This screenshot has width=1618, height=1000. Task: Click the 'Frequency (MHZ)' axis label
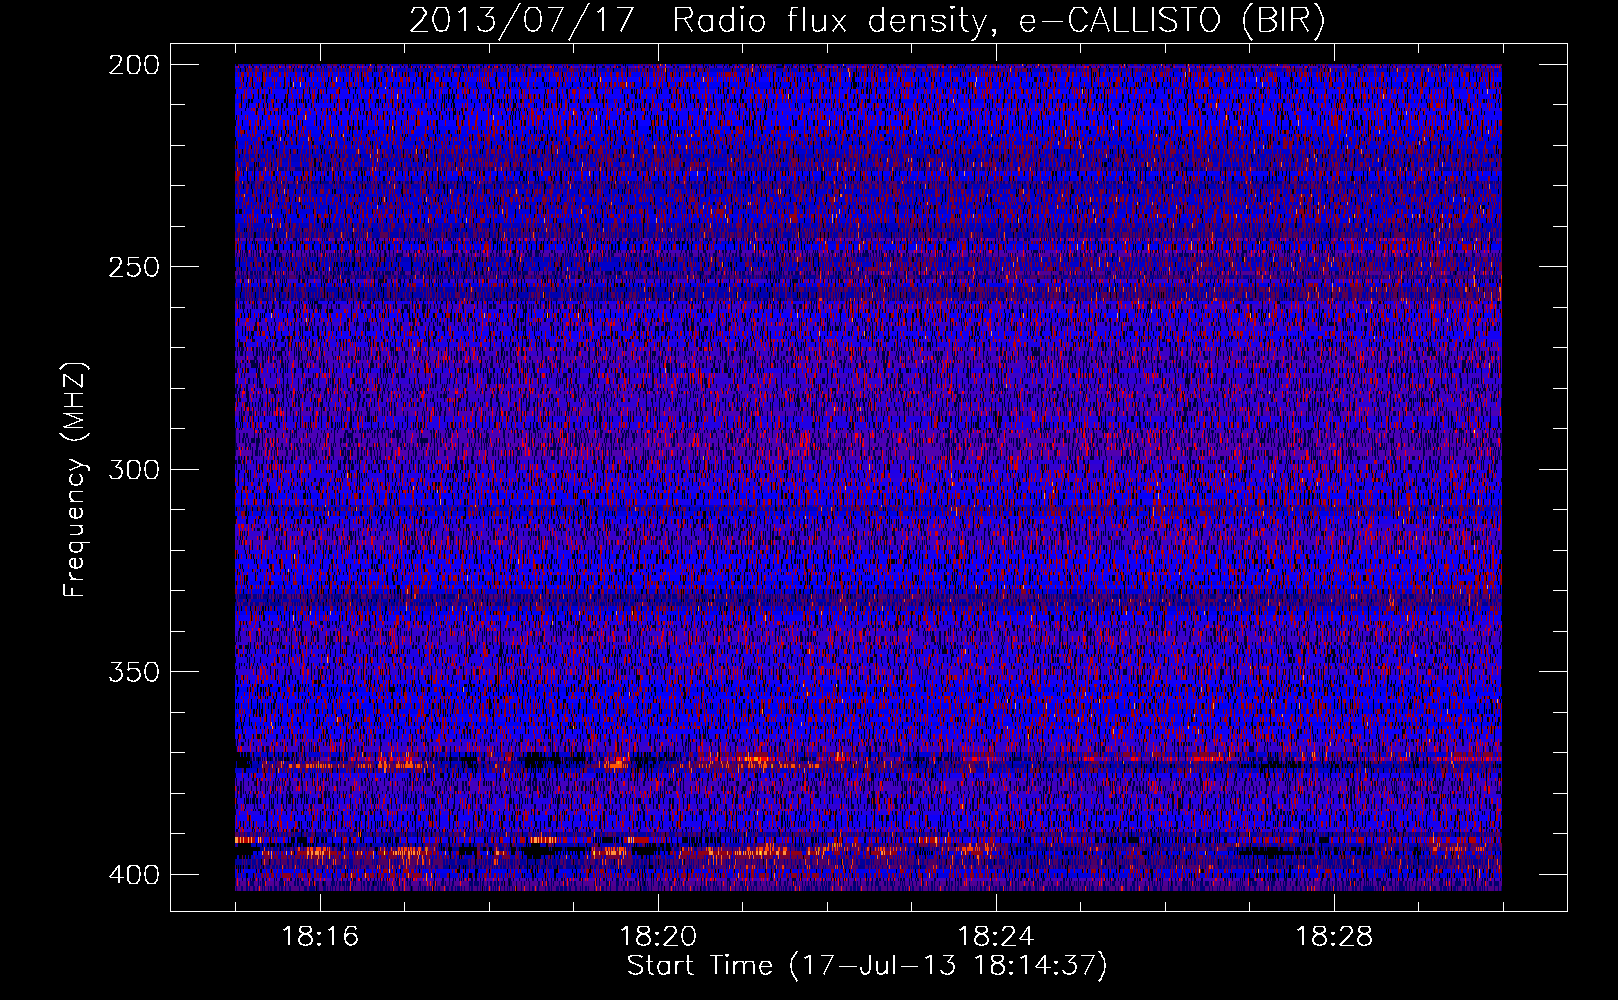pos(75,480)
